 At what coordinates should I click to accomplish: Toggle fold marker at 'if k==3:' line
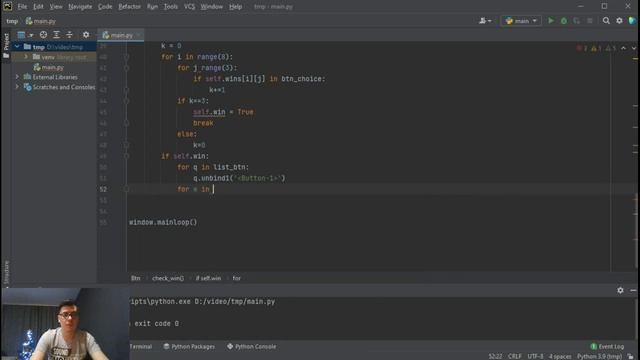pos(127,101)
